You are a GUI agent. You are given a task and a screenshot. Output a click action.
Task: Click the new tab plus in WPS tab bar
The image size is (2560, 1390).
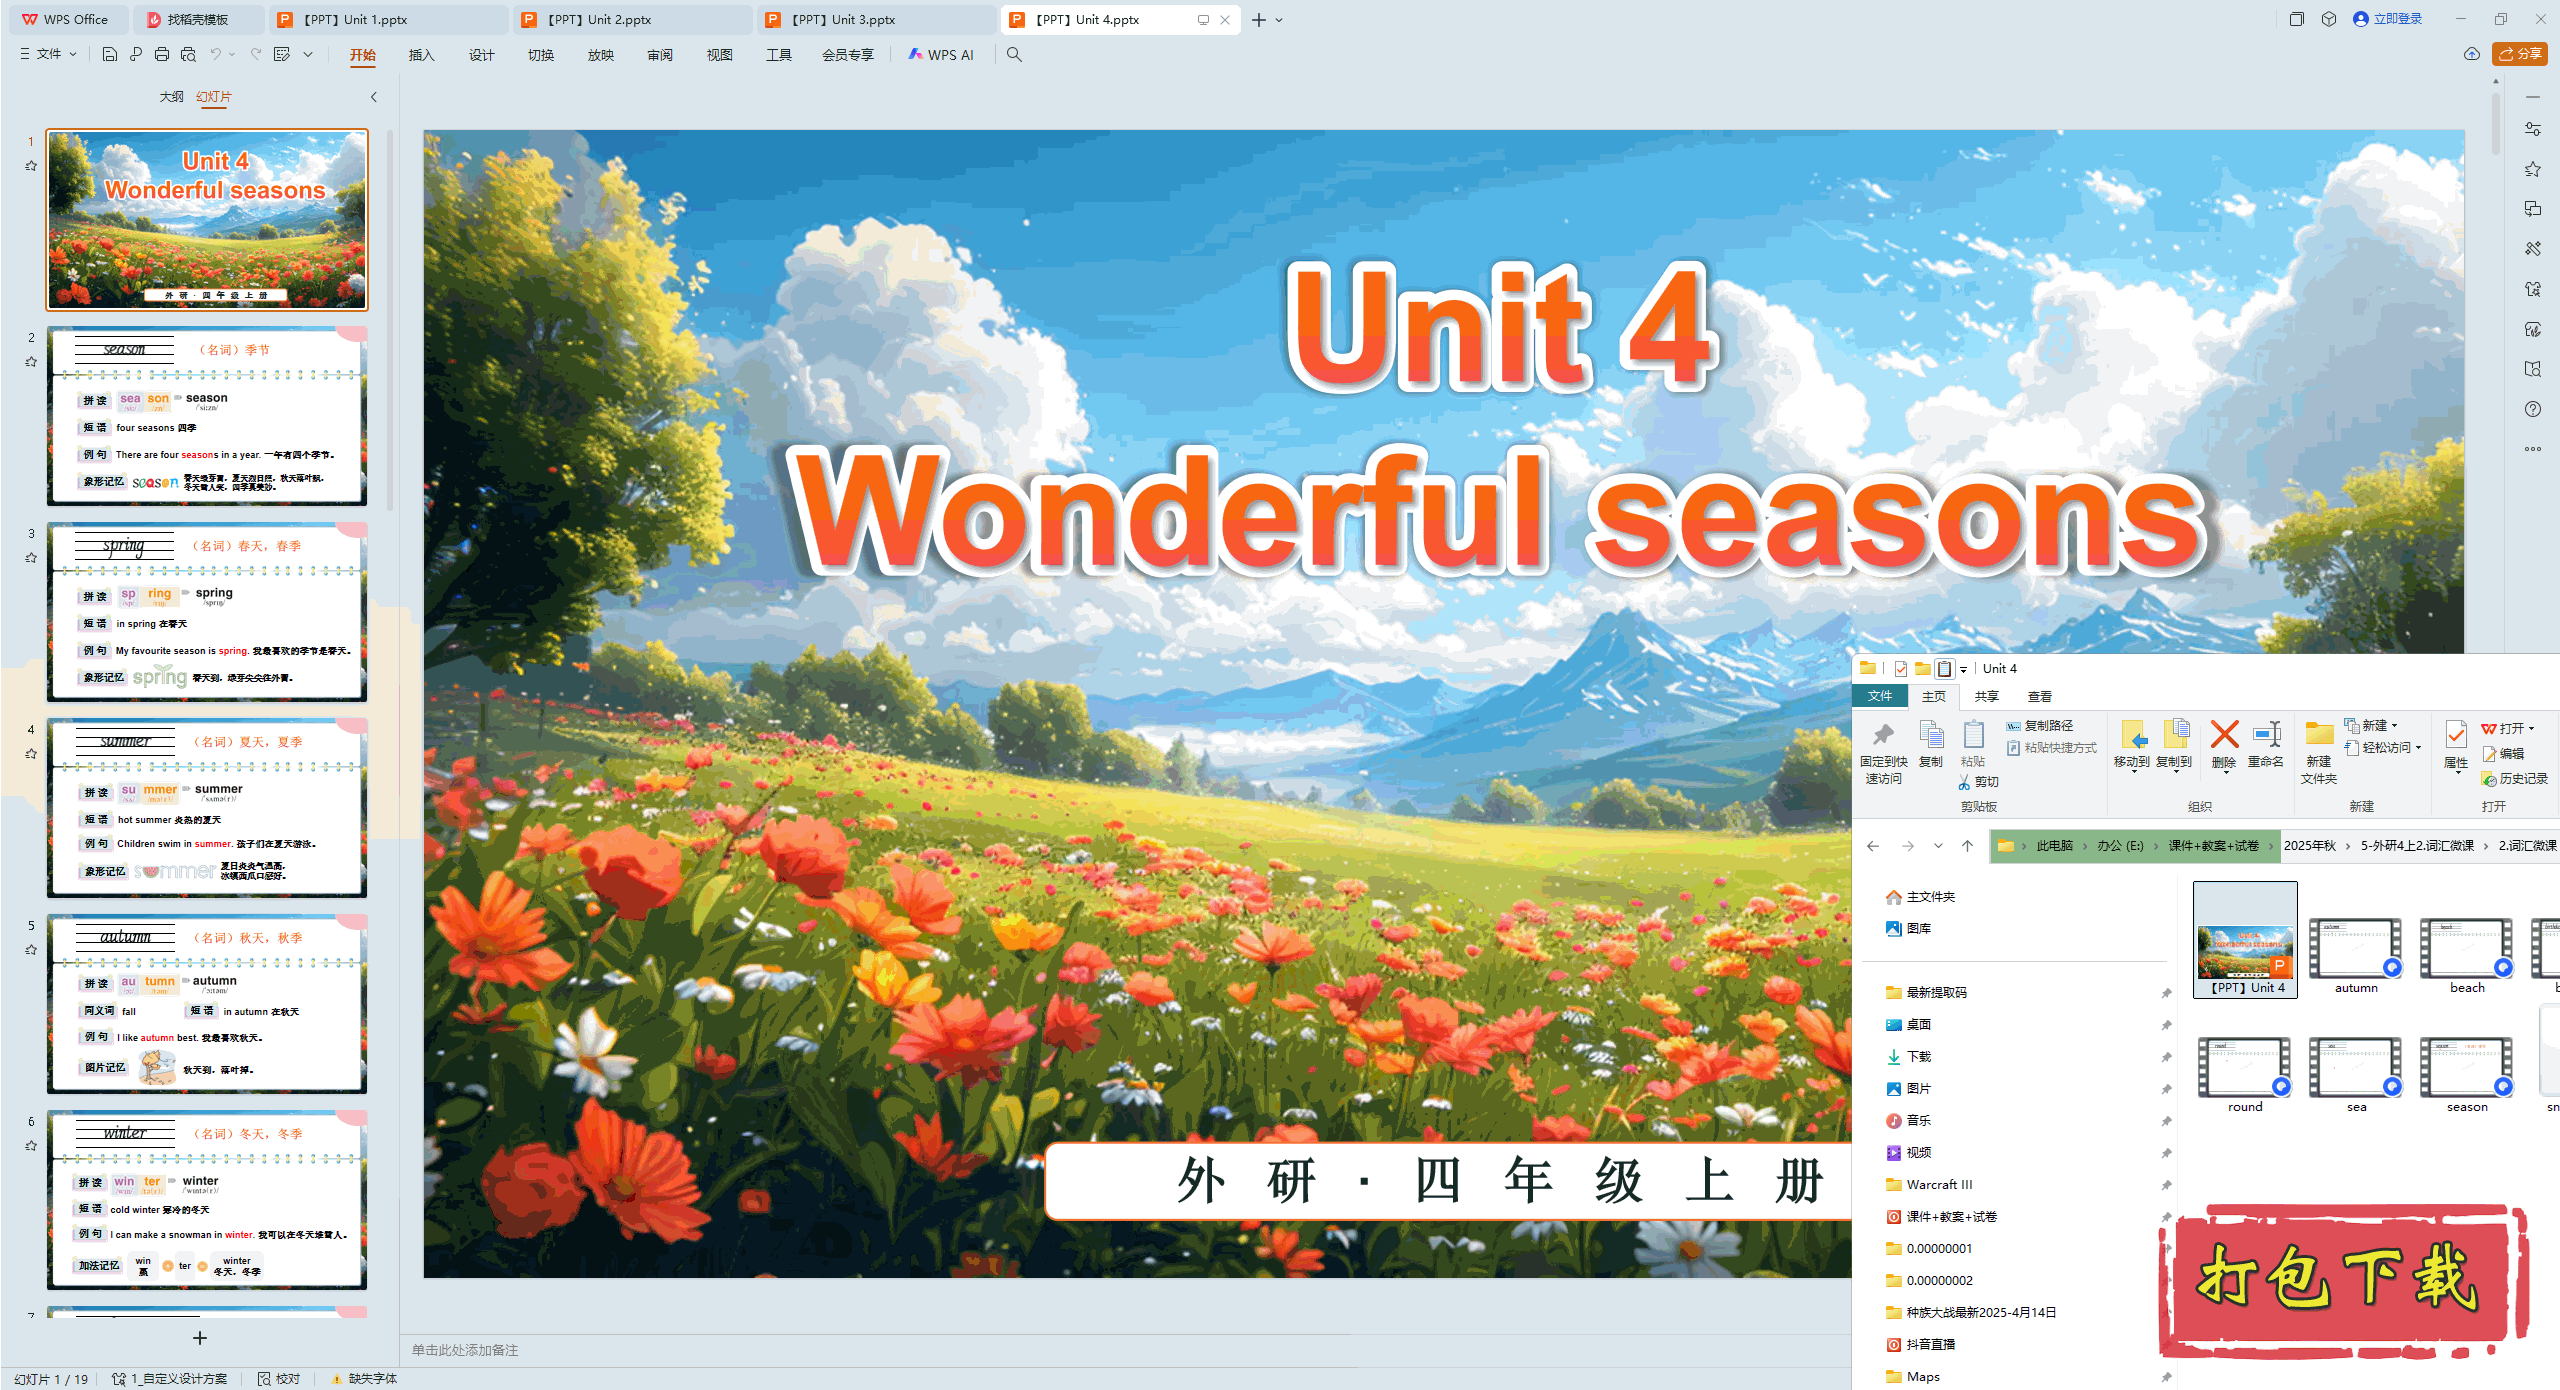(1259, 20)
